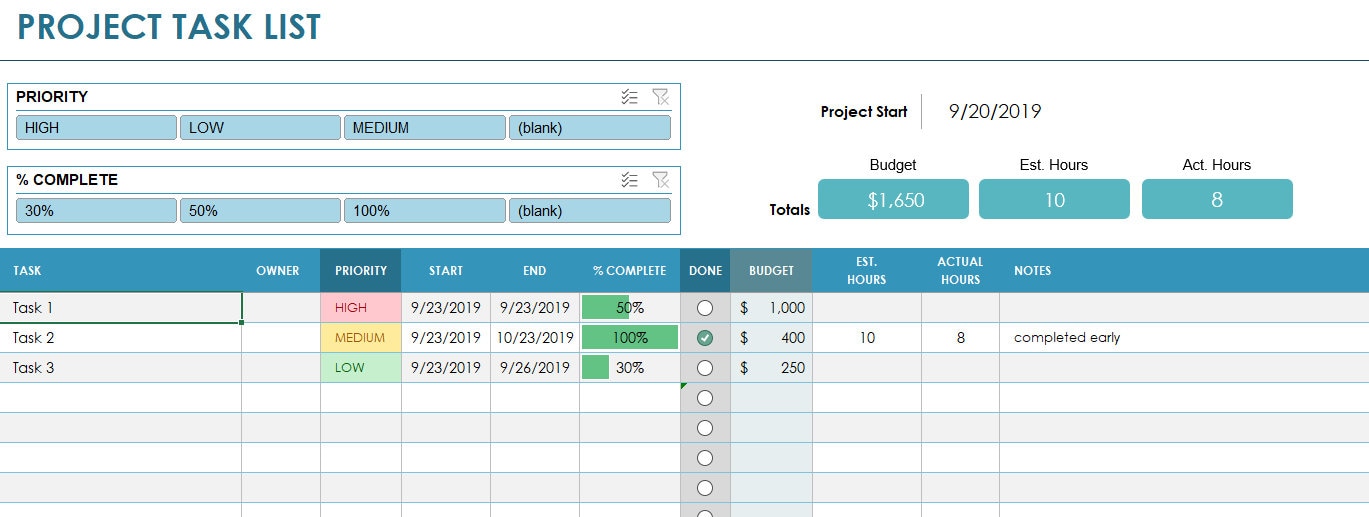Screen dimensions: 1369x517
Task: Filter priority by MEDIUM
Action: coord(425,128)
